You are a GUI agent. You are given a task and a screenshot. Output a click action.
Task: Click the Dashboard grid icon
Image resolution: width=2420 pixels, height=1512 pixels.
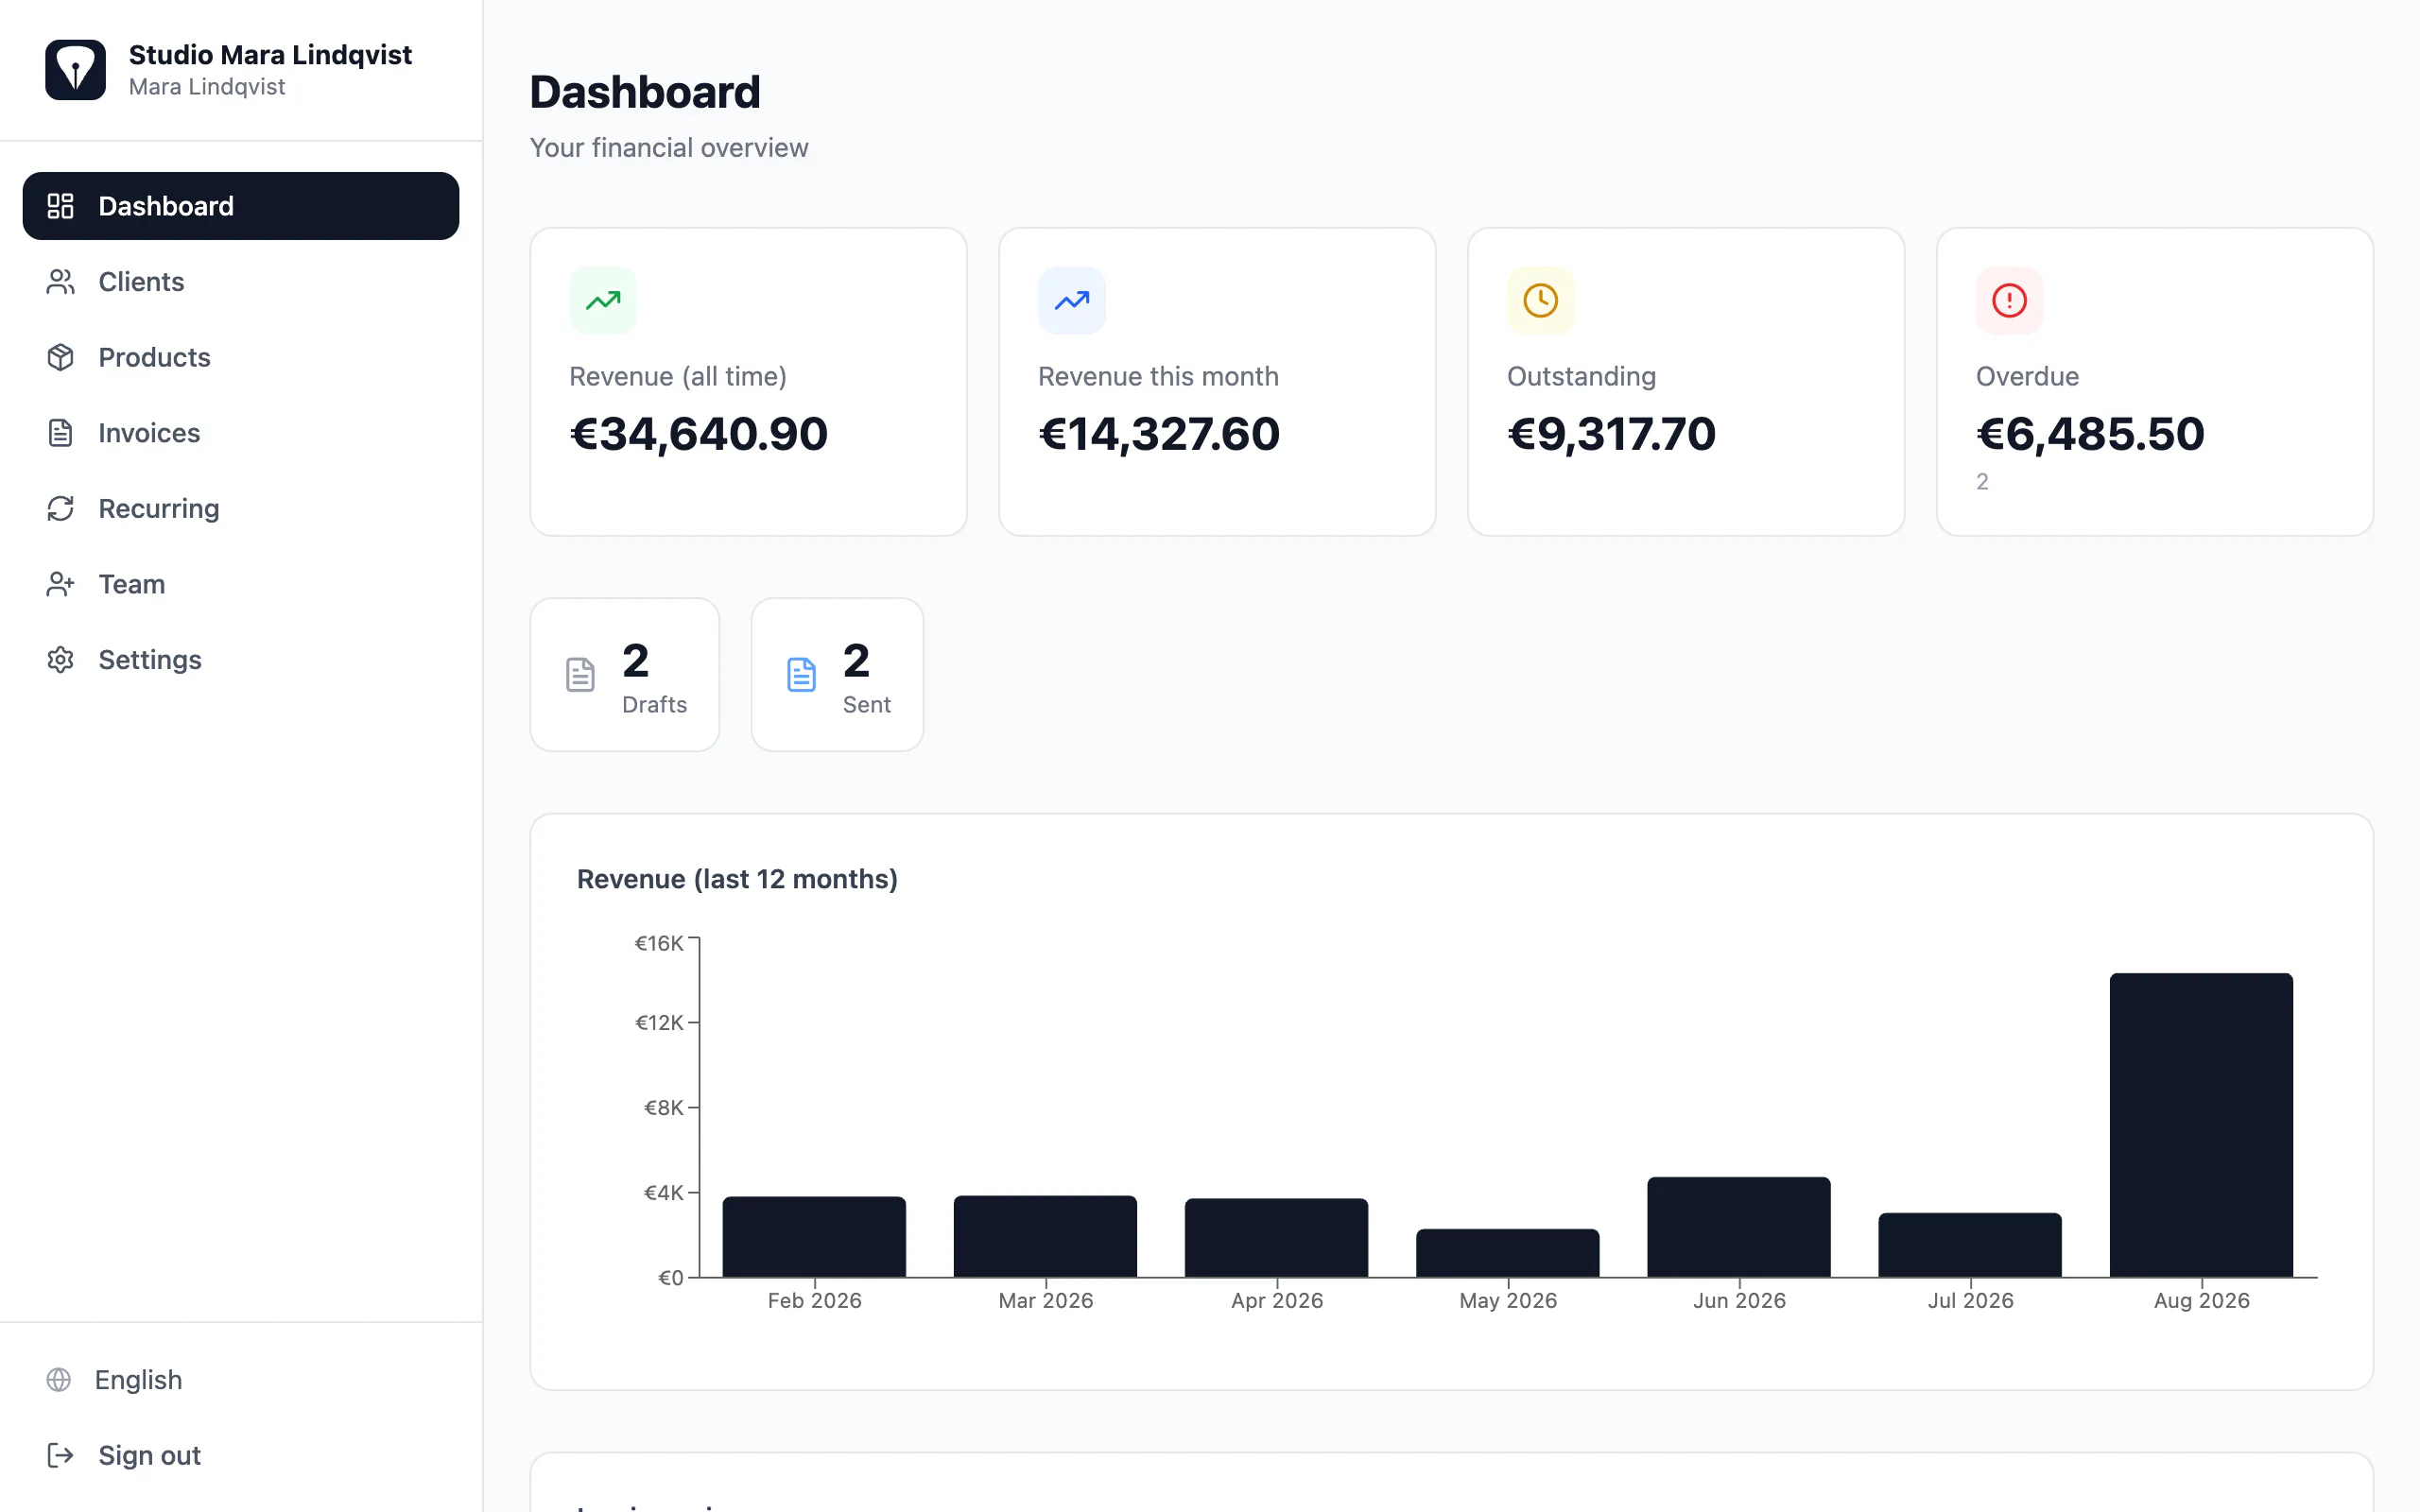[61, 206]
